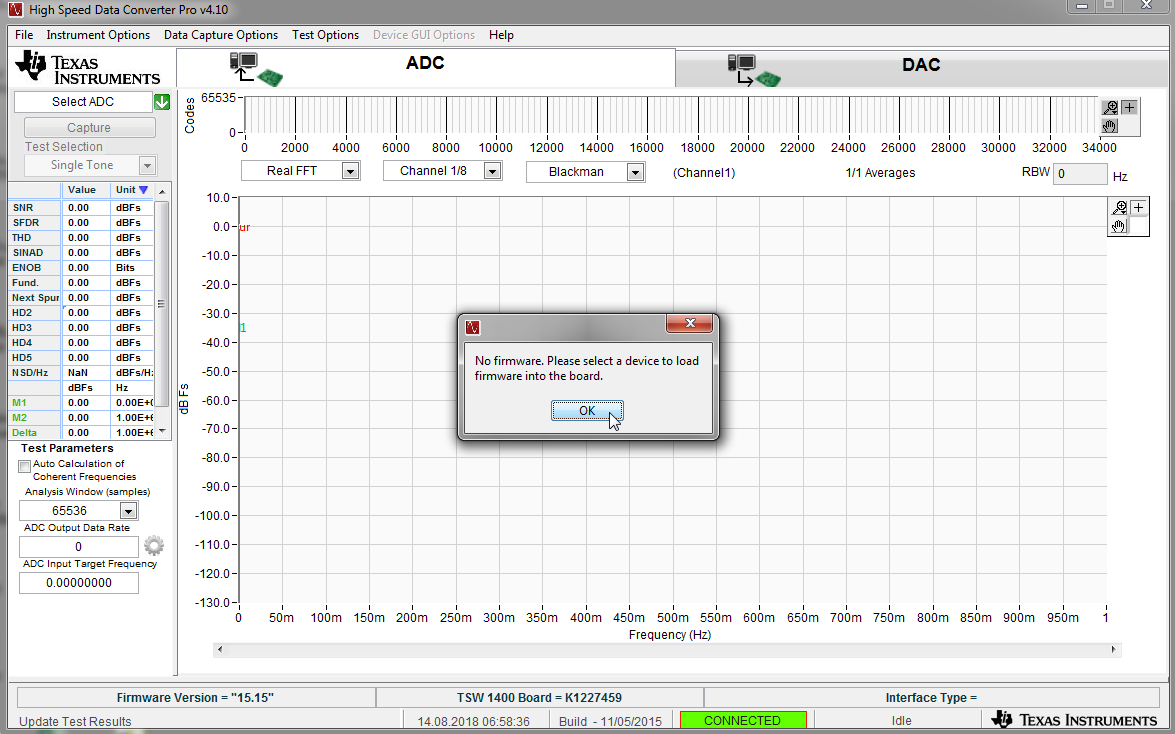1175x734 pixels.
Task: Select crosshair cursor tool on Codes graph palette
Action: pos(1129,107)
